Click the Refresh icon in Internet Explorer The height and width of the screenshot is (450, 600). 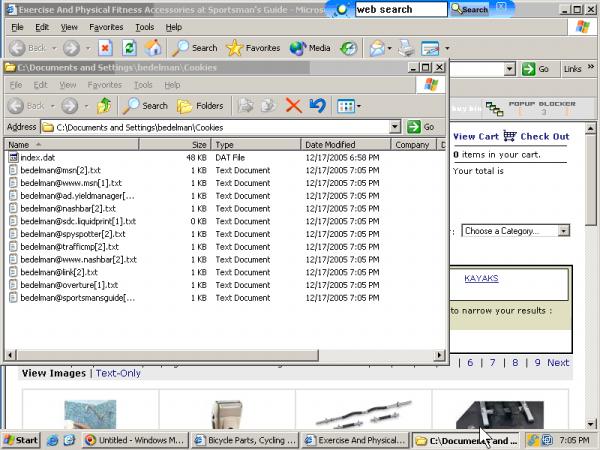pos(129,48)
